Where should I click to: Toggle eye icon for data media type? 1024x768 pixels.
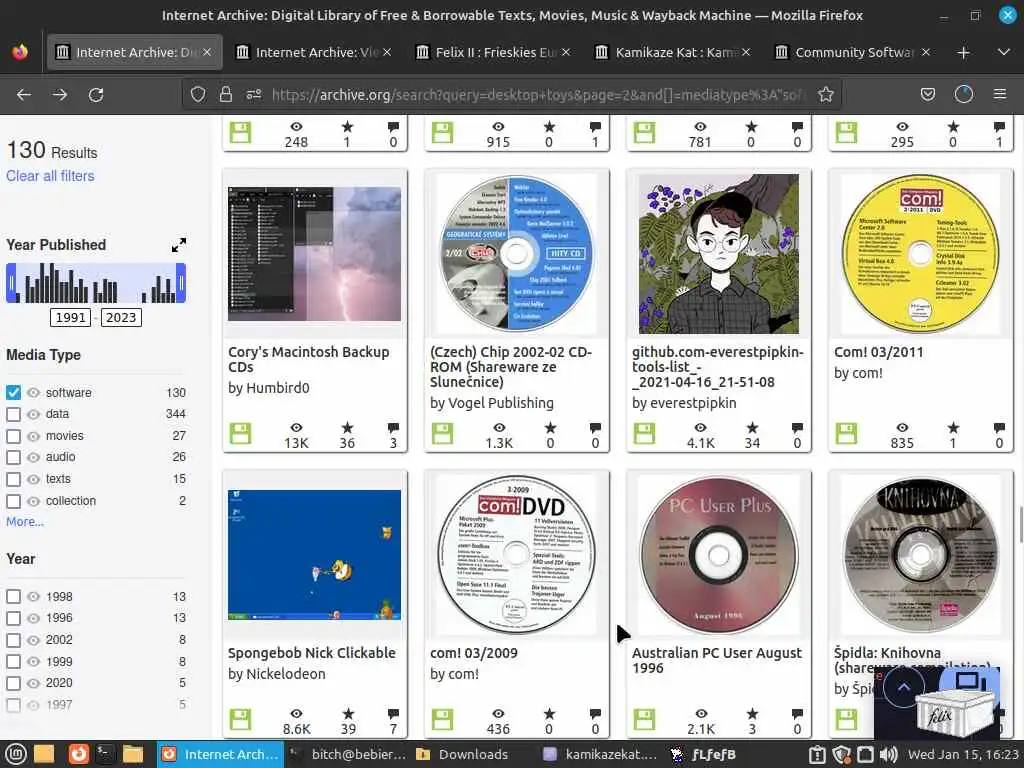click(x=33, y=414)
